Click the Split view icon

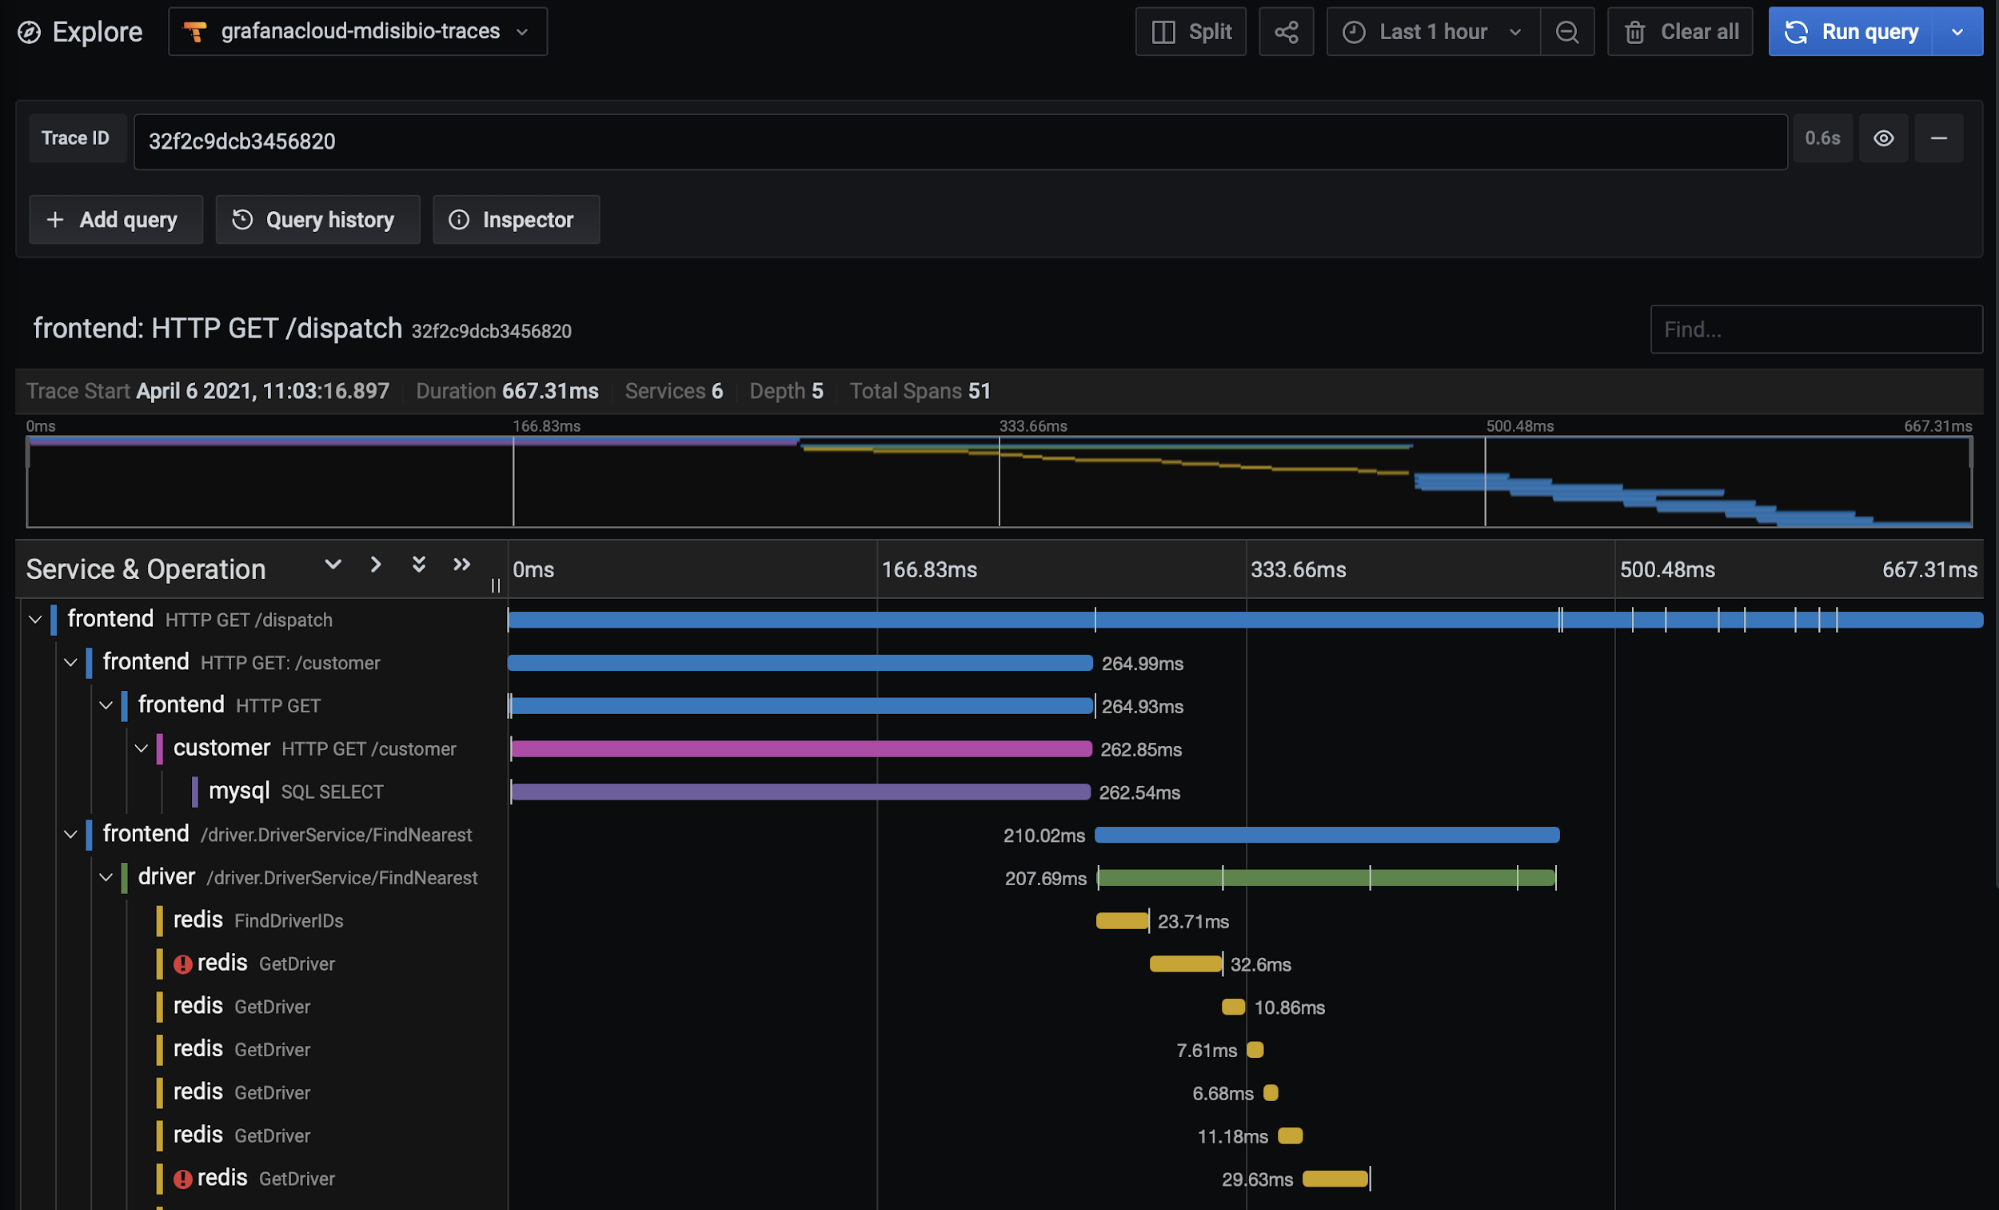pos(1163,31)
